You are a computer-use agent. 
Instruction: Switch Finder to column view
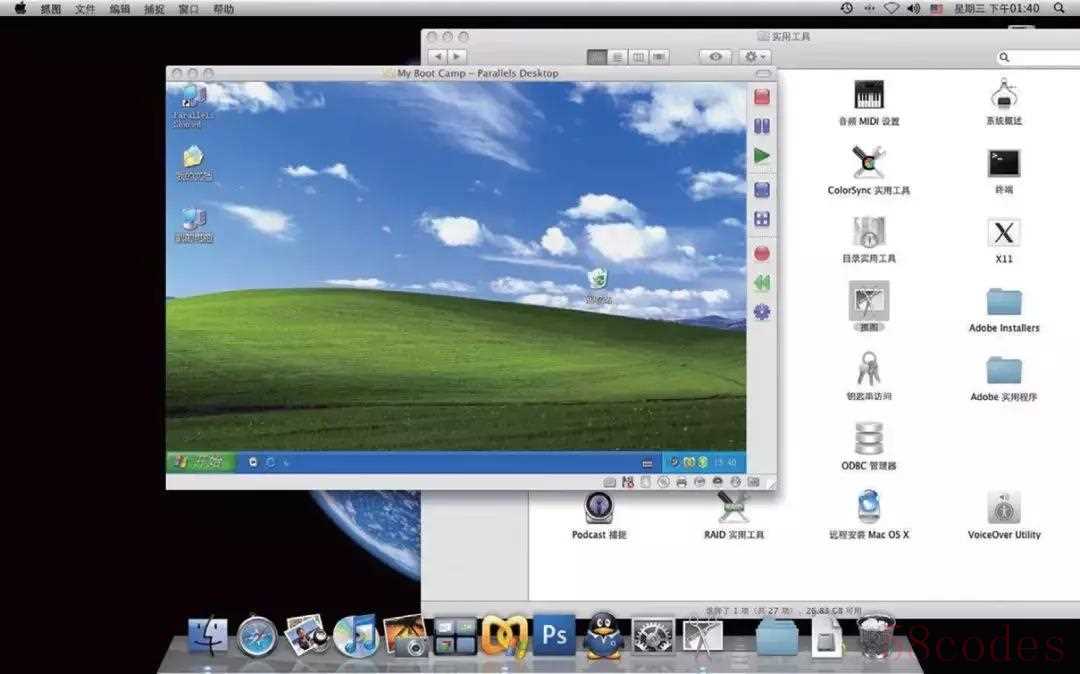tap(638, 57)
